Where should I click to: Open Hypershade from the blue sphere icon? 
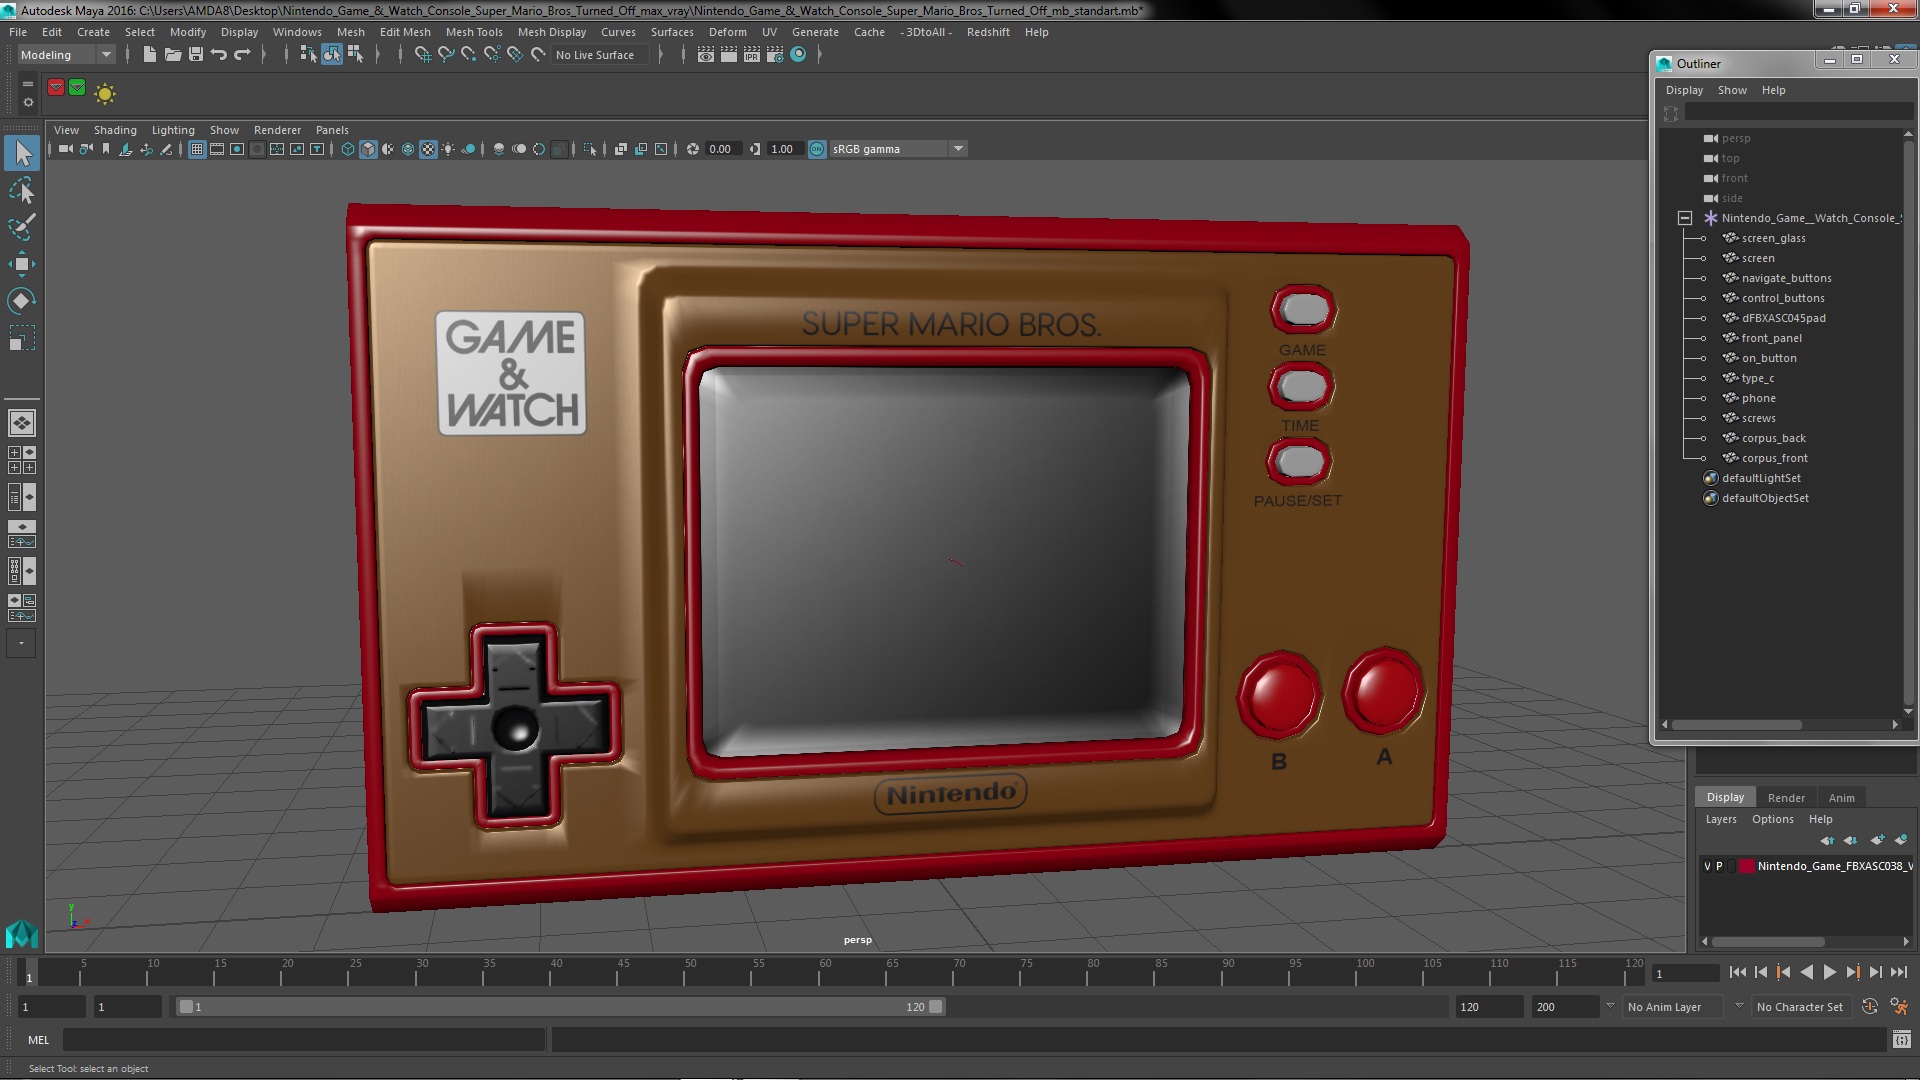click(x=798, y=55)
